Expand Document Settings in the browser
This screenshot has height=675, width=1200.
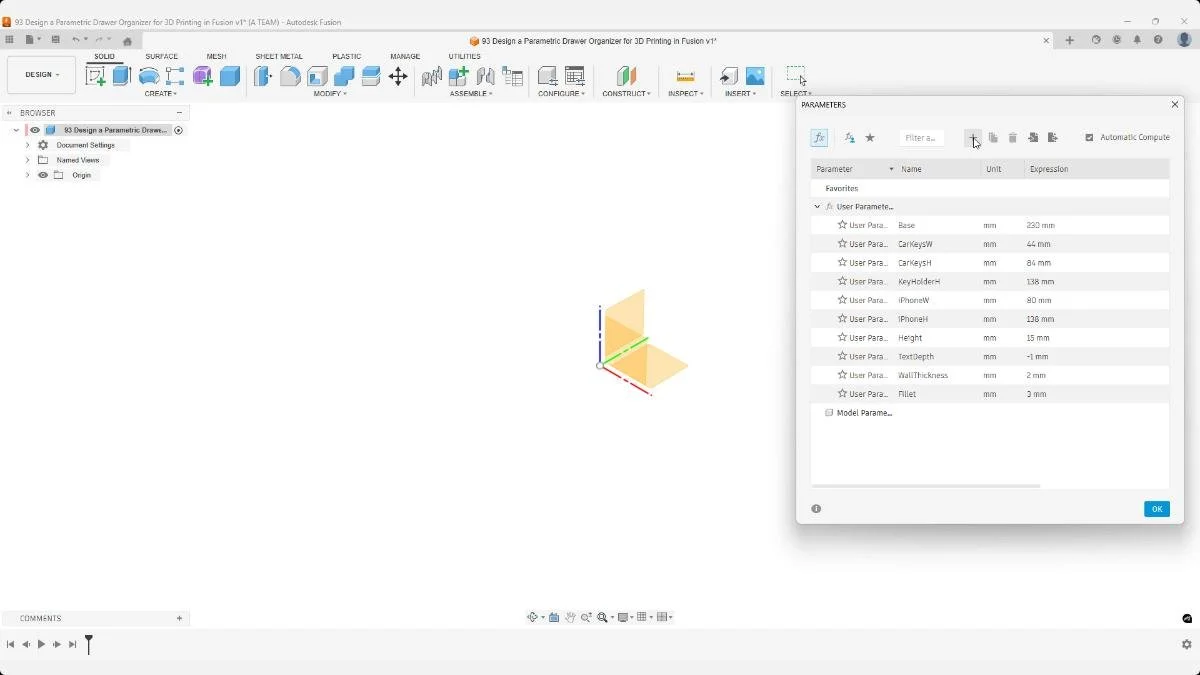[27, 145]
